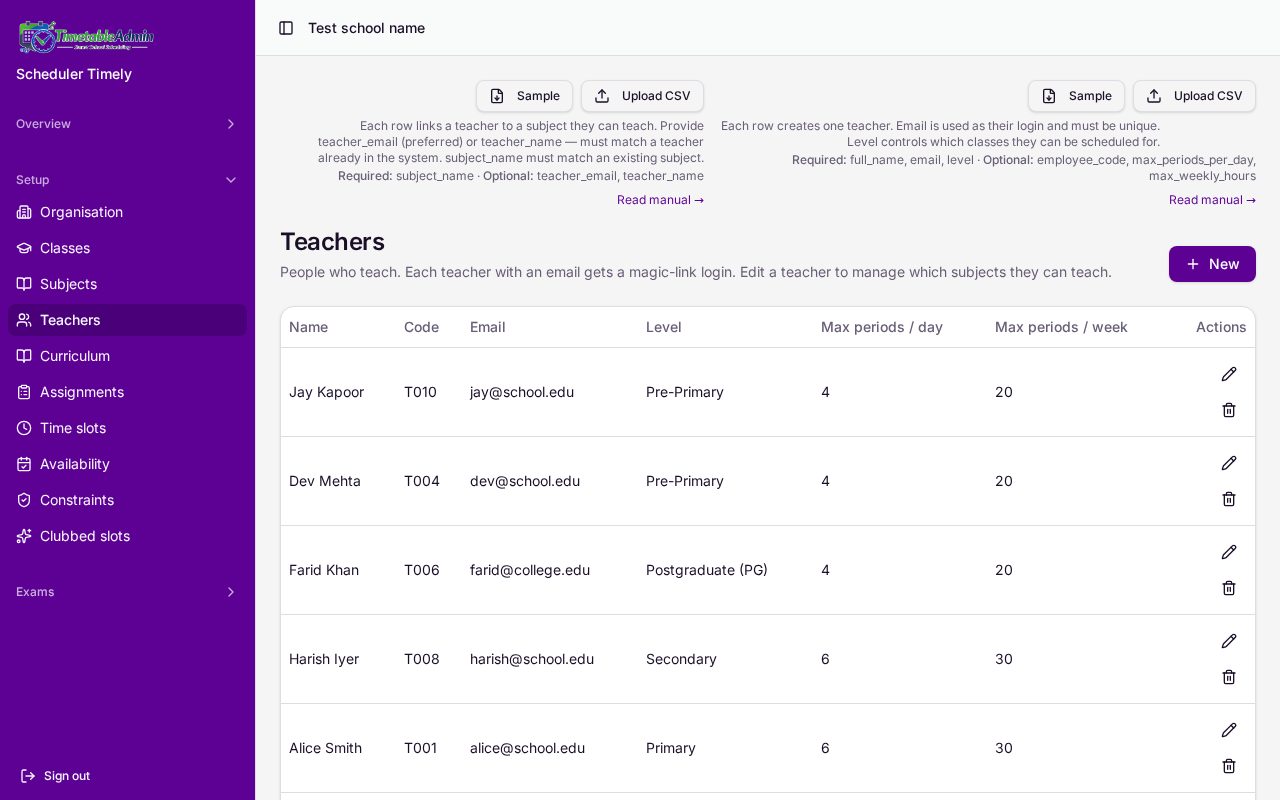1280x800 pixels.
Task: Toggle the sidebar panel icon
Action: point(286,28)
